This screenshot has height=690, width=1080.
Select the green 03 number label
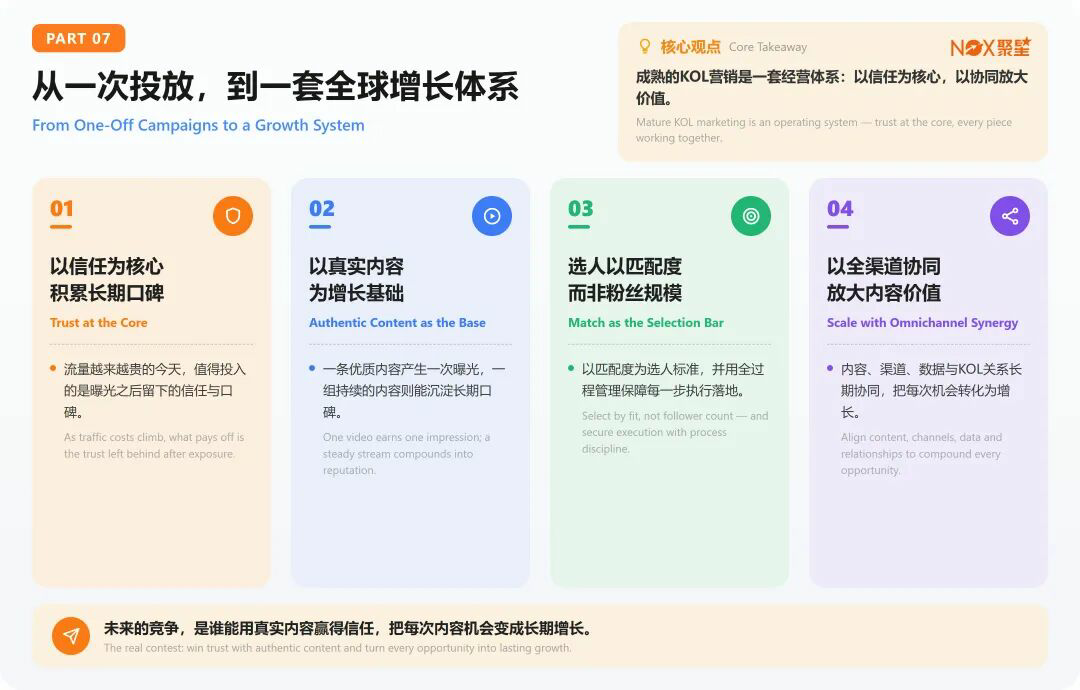(x=581, y=209)
